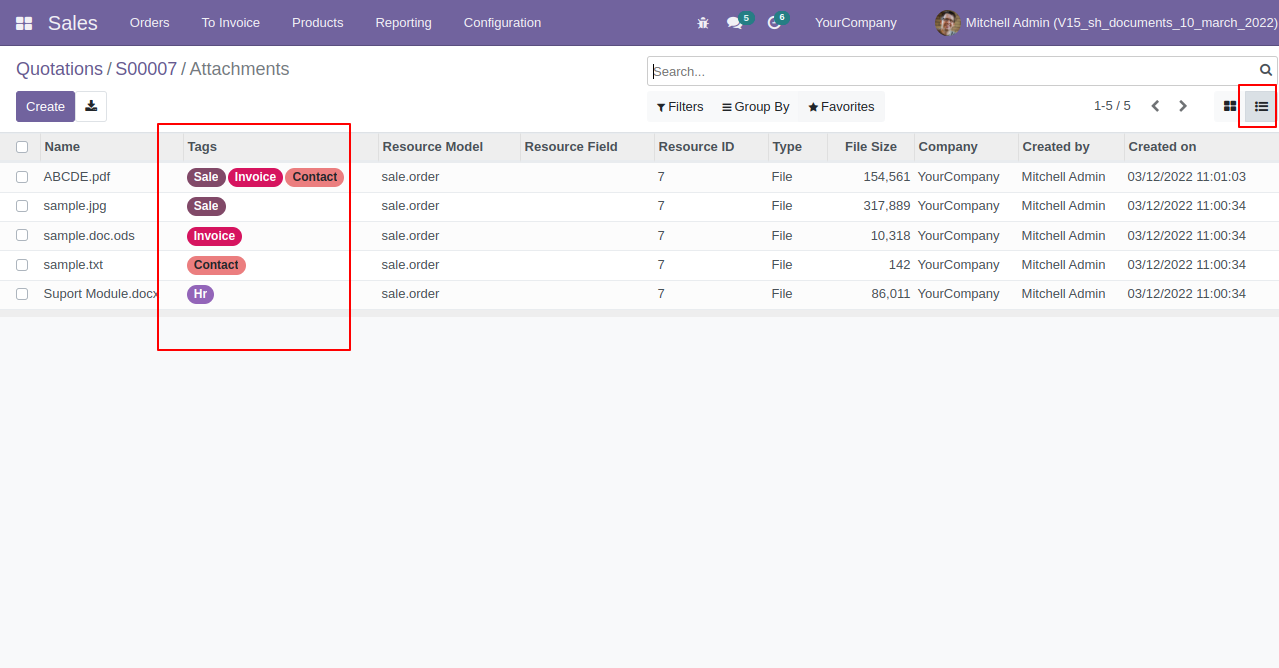Toggle select-all checkbox in table header
The width and height of the screenshot is (1279, 668).
click(22, 147)
